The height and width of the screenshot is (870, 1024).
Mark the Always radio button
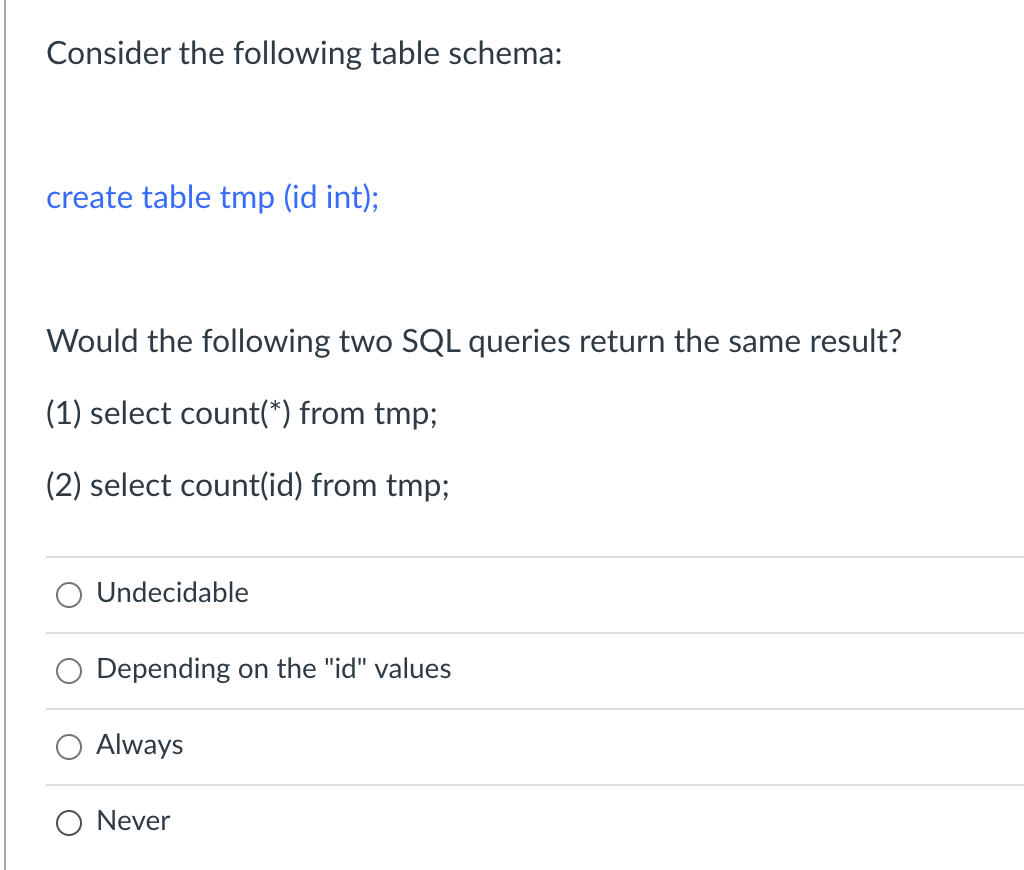point(69,747)
